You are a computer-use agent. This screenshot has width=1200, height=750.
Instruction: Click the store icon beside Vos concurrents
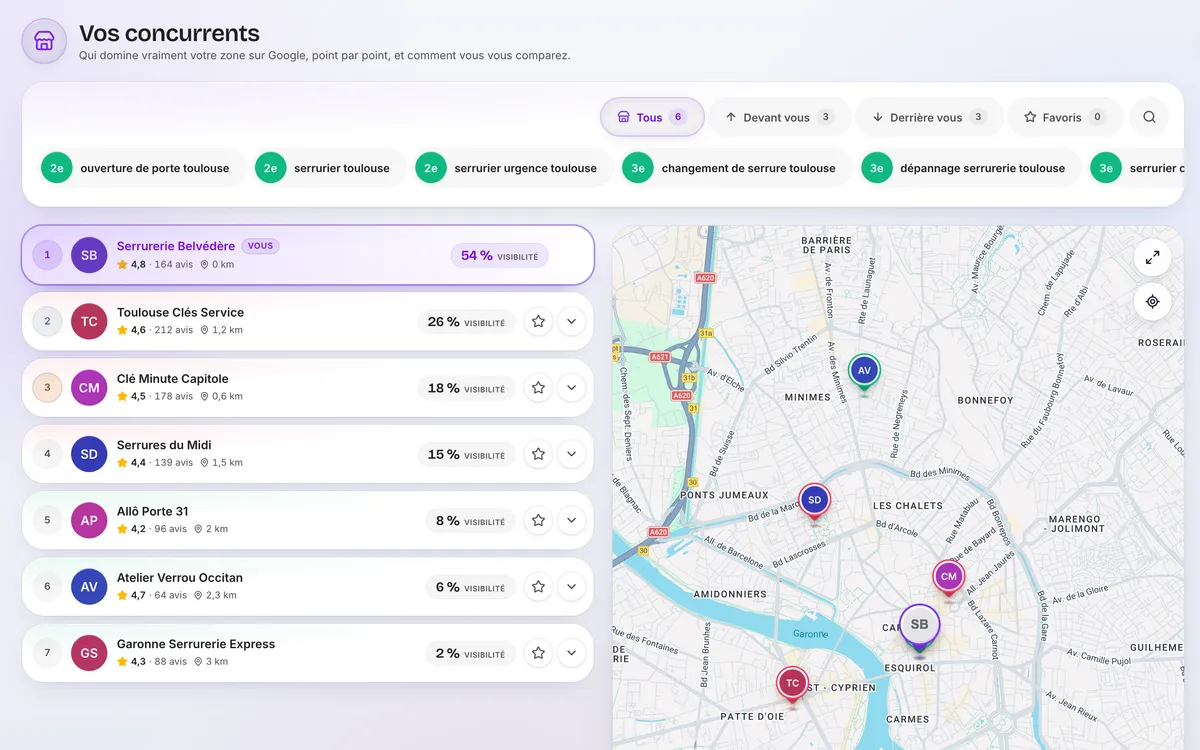(44, 41)
